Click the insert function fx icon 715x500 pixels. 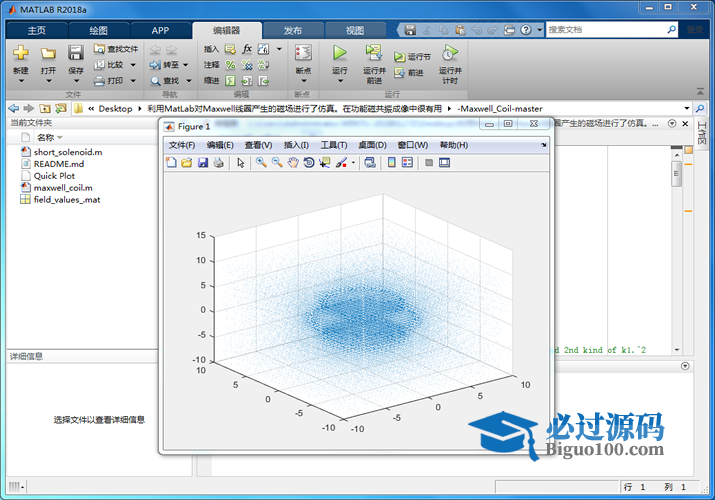[x=247, y=48]
